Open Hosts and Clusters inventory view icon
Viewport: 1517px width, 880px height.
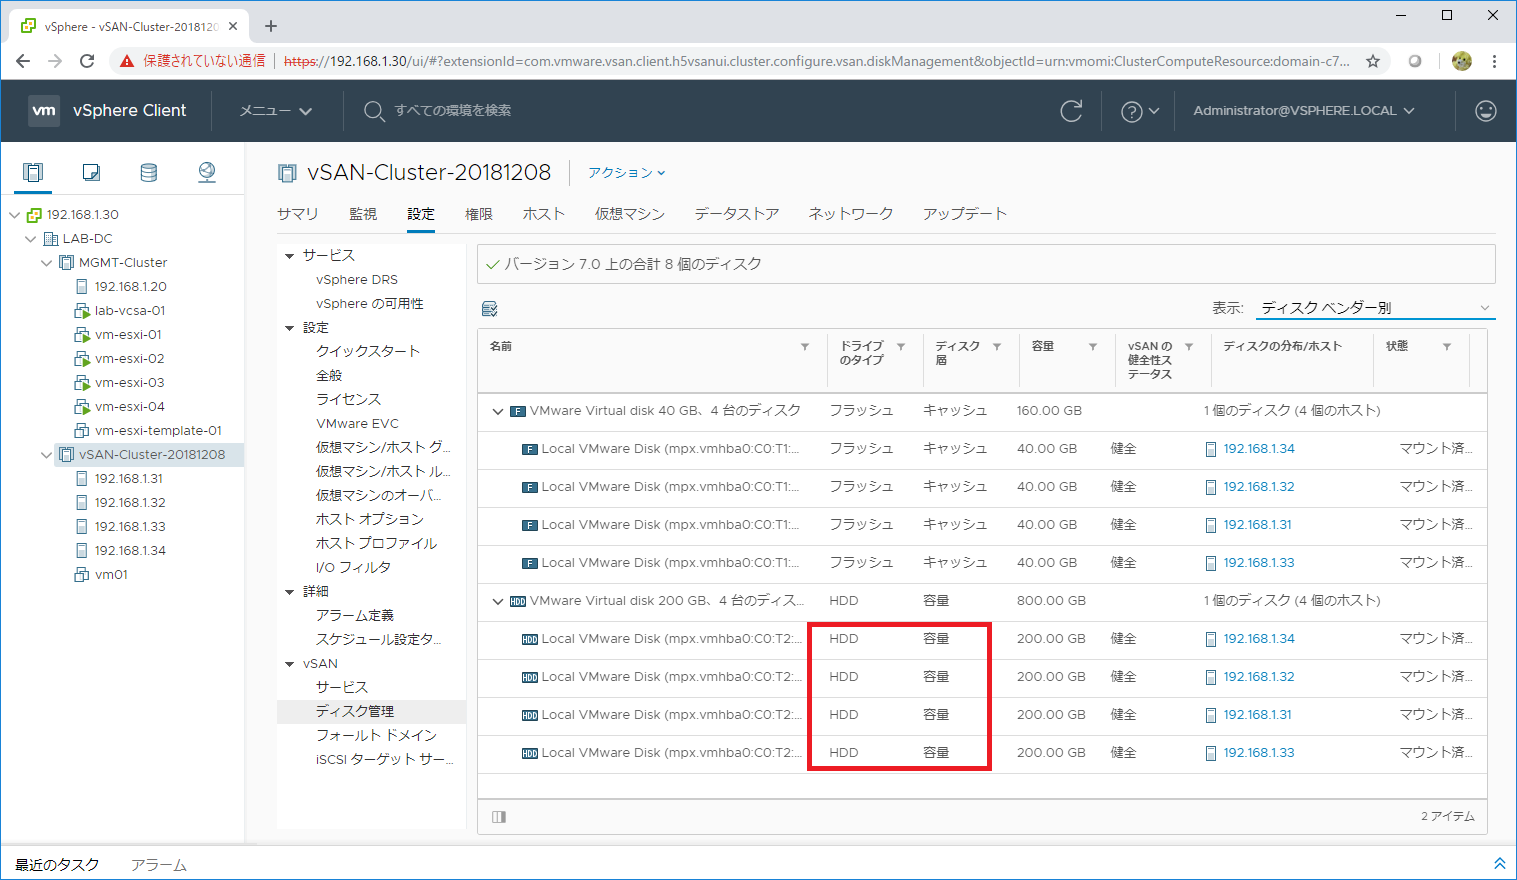(33, 172)
